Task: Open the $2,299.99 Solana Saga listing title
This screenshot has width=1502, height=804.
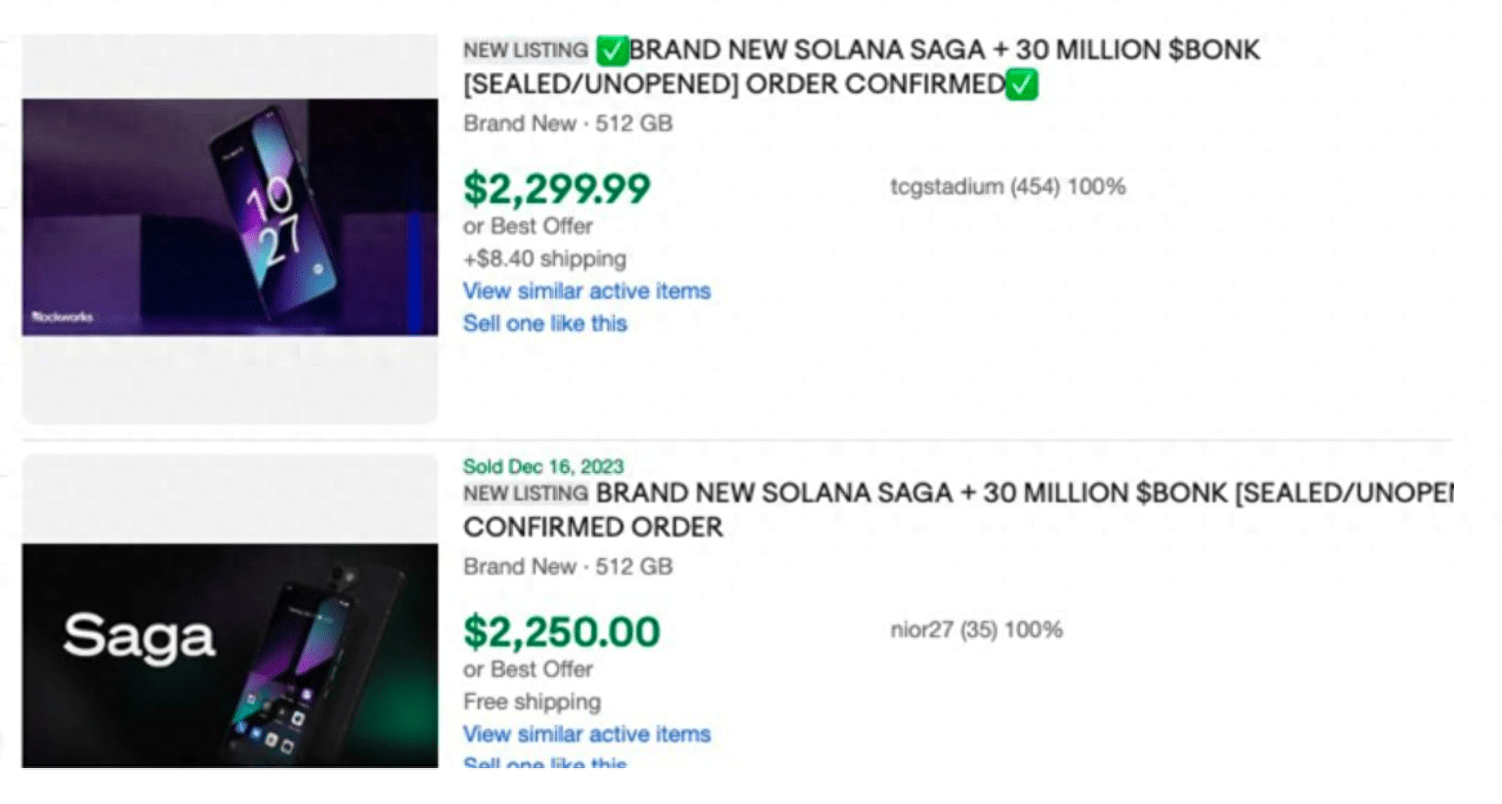Action: coord(860,67)
